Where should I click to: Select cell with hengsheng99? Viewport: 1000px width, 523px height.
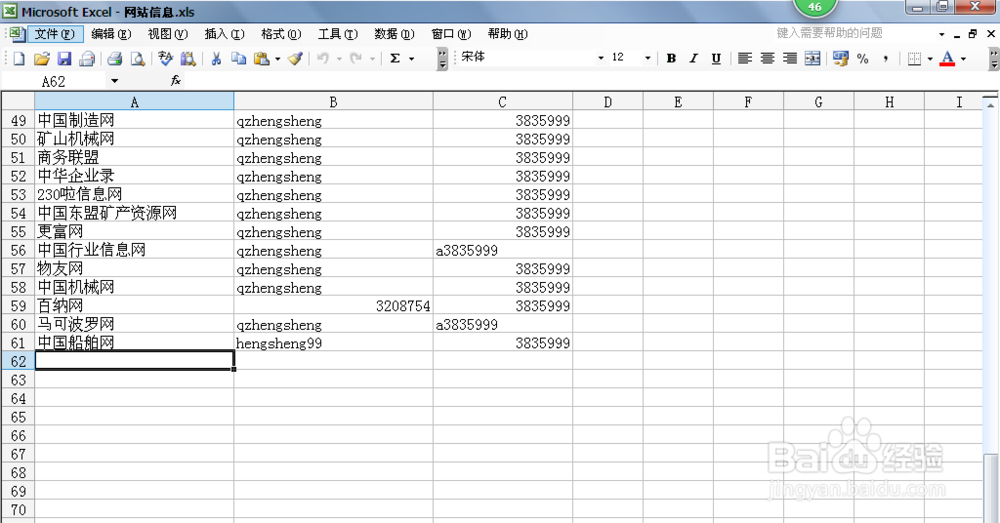[x=334, y=343]
